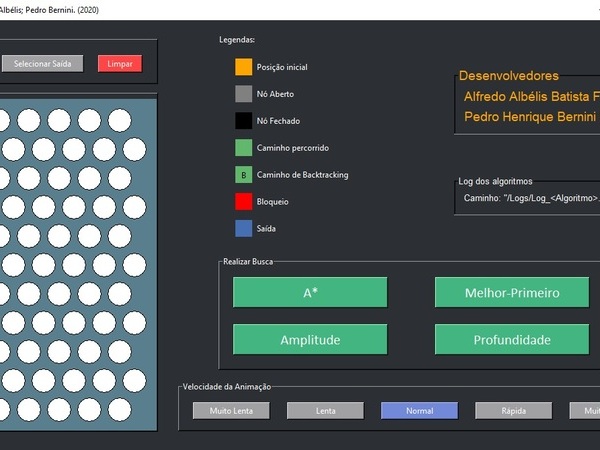
Task: Click the Caminho de Backtracking B icon
Action: point(243,175)
